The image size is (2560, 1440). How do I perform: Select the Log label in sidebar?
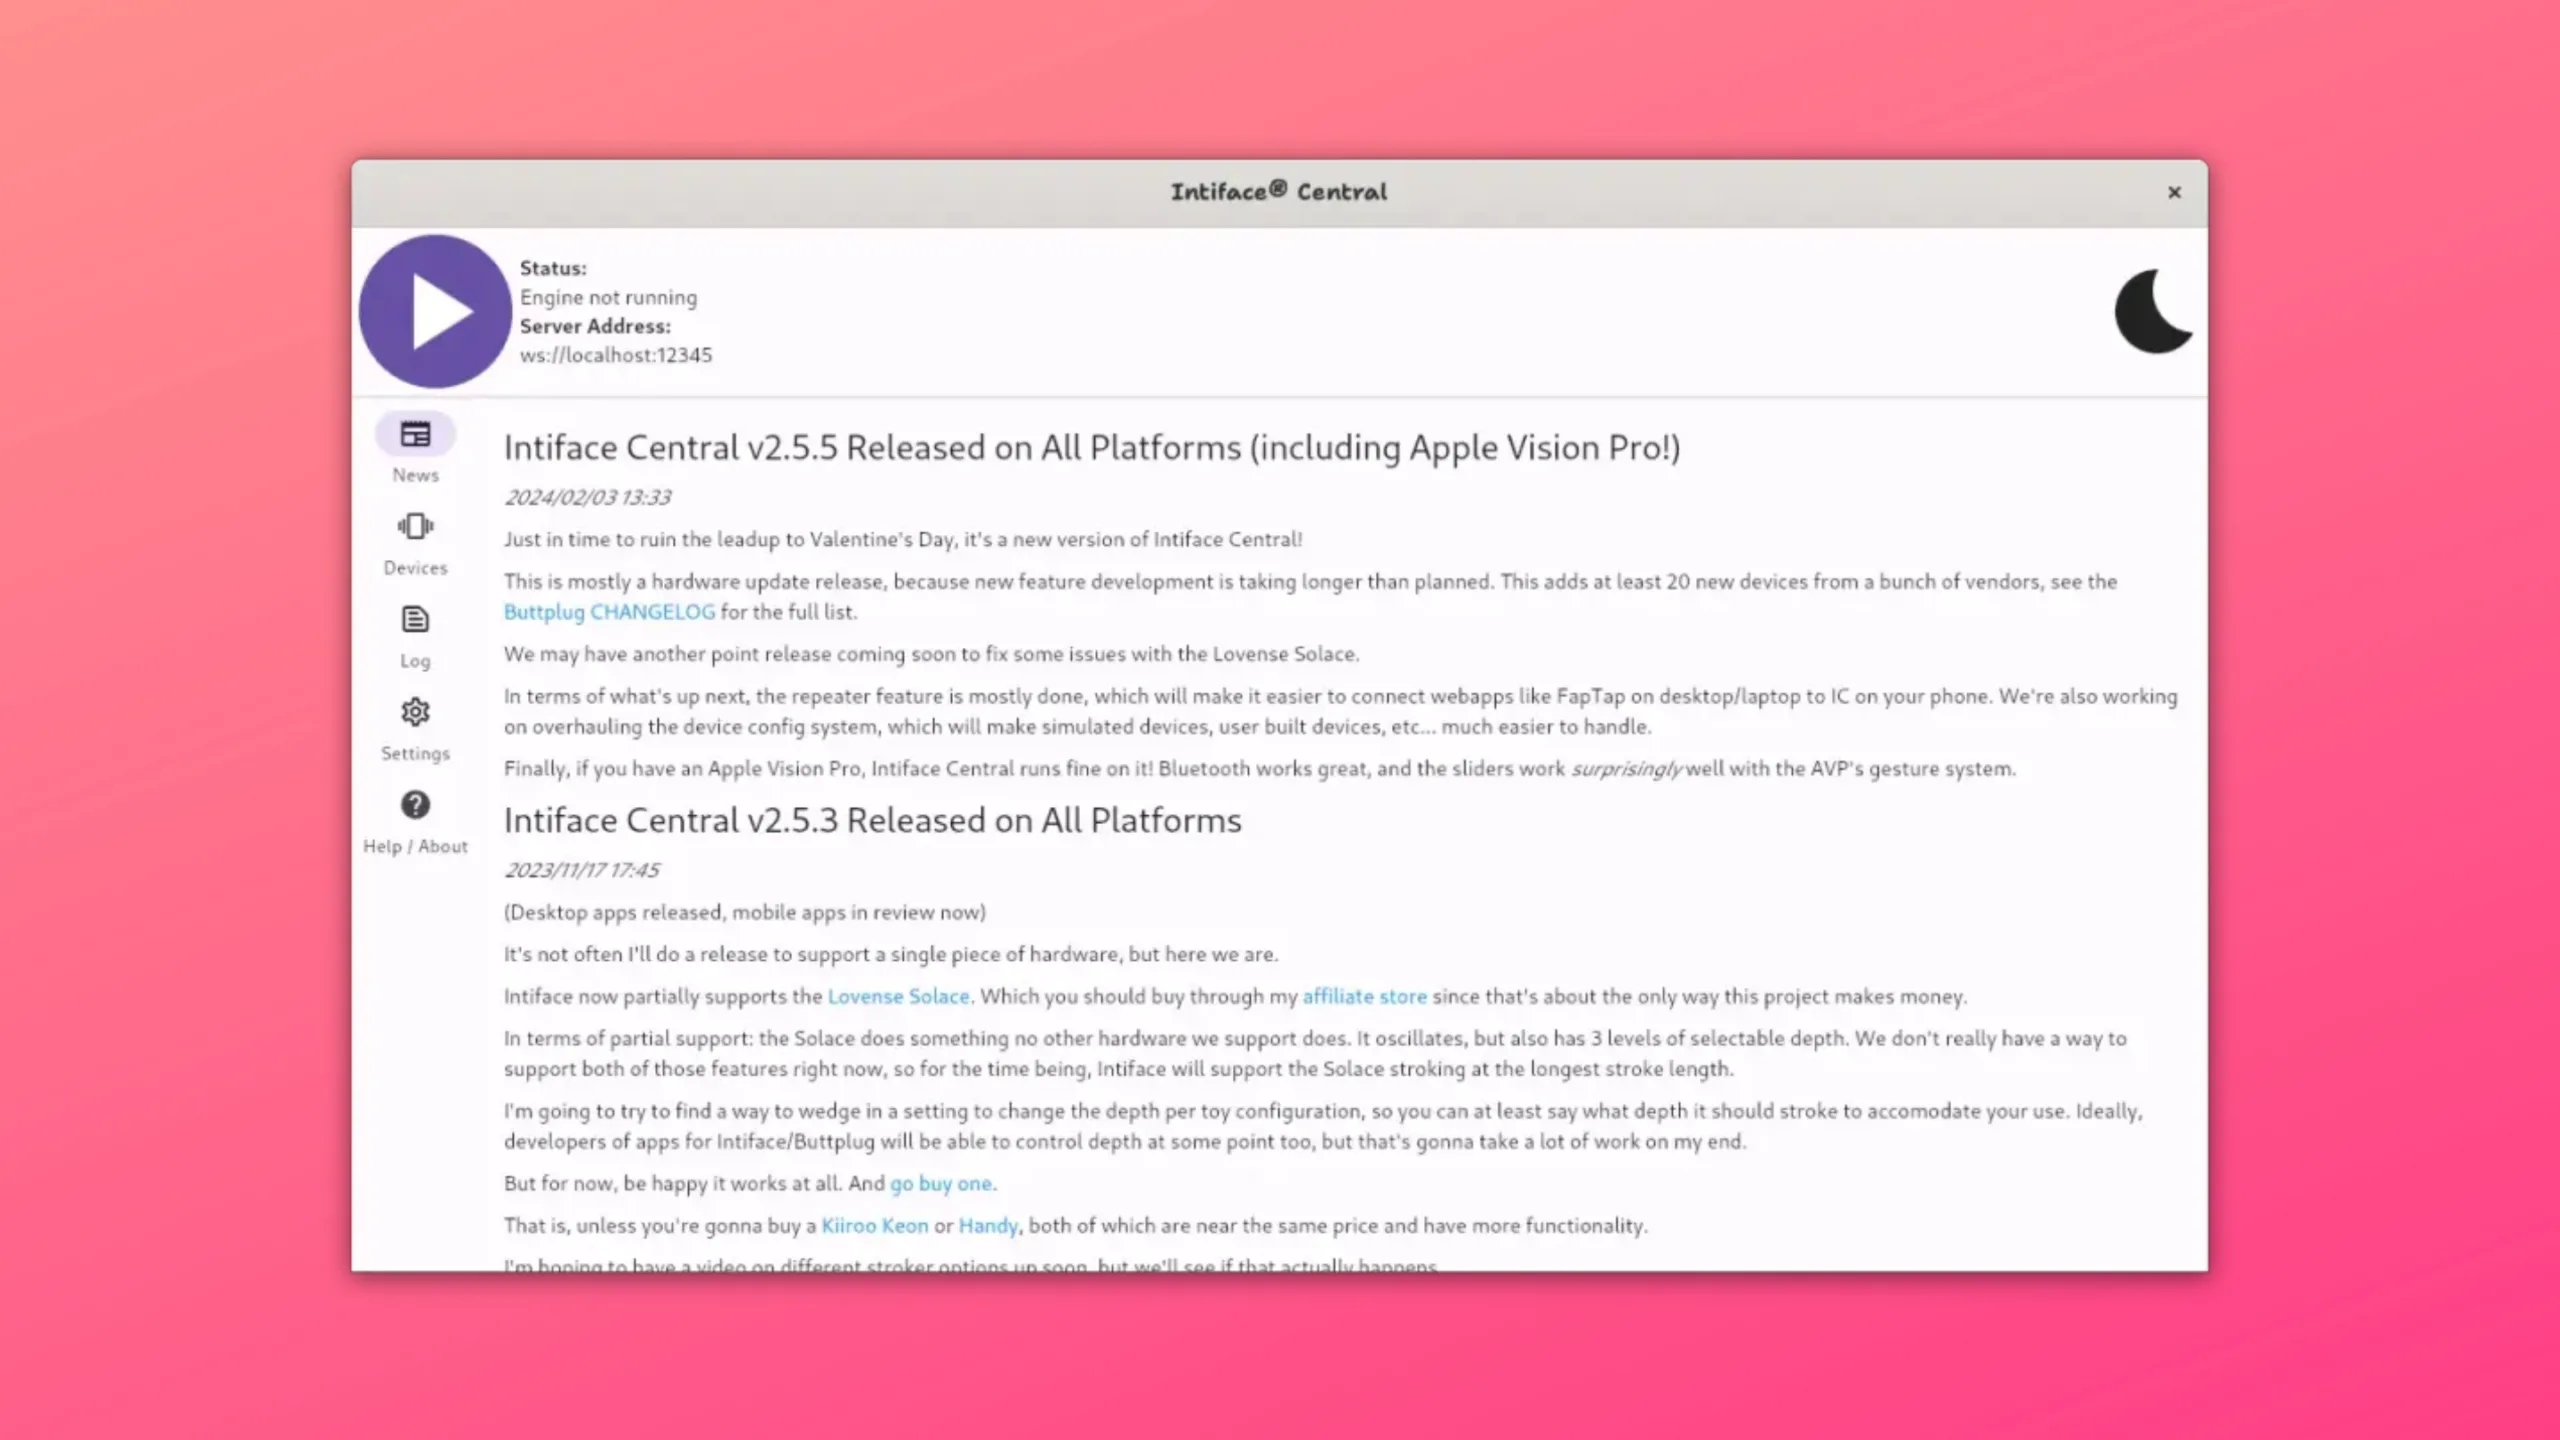(415, 661)
